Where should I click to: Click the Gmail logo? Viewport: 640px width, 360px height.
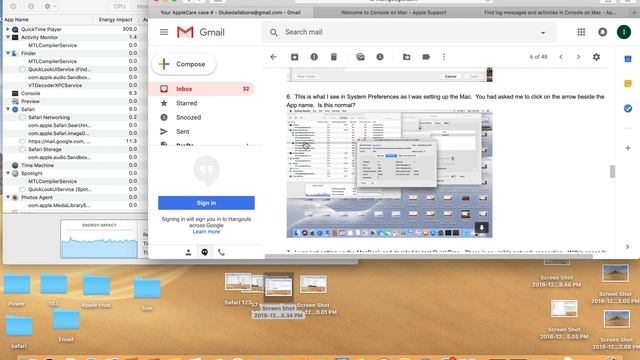[x=201, y=32]
